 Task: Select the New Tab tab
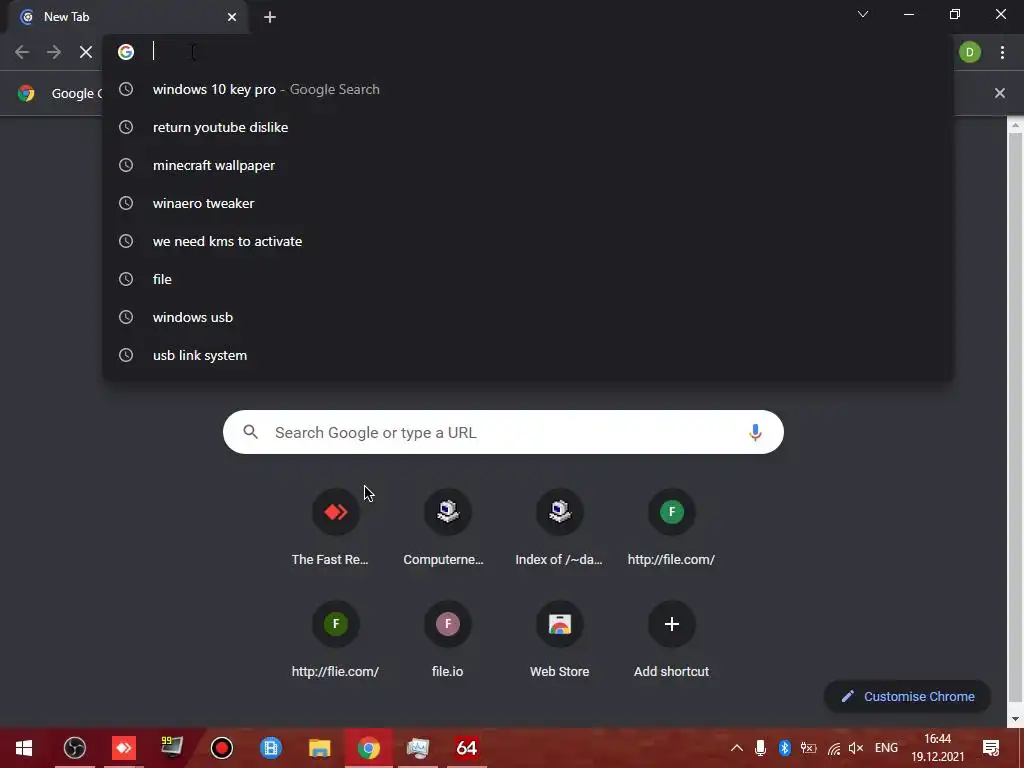pos(127,17)
